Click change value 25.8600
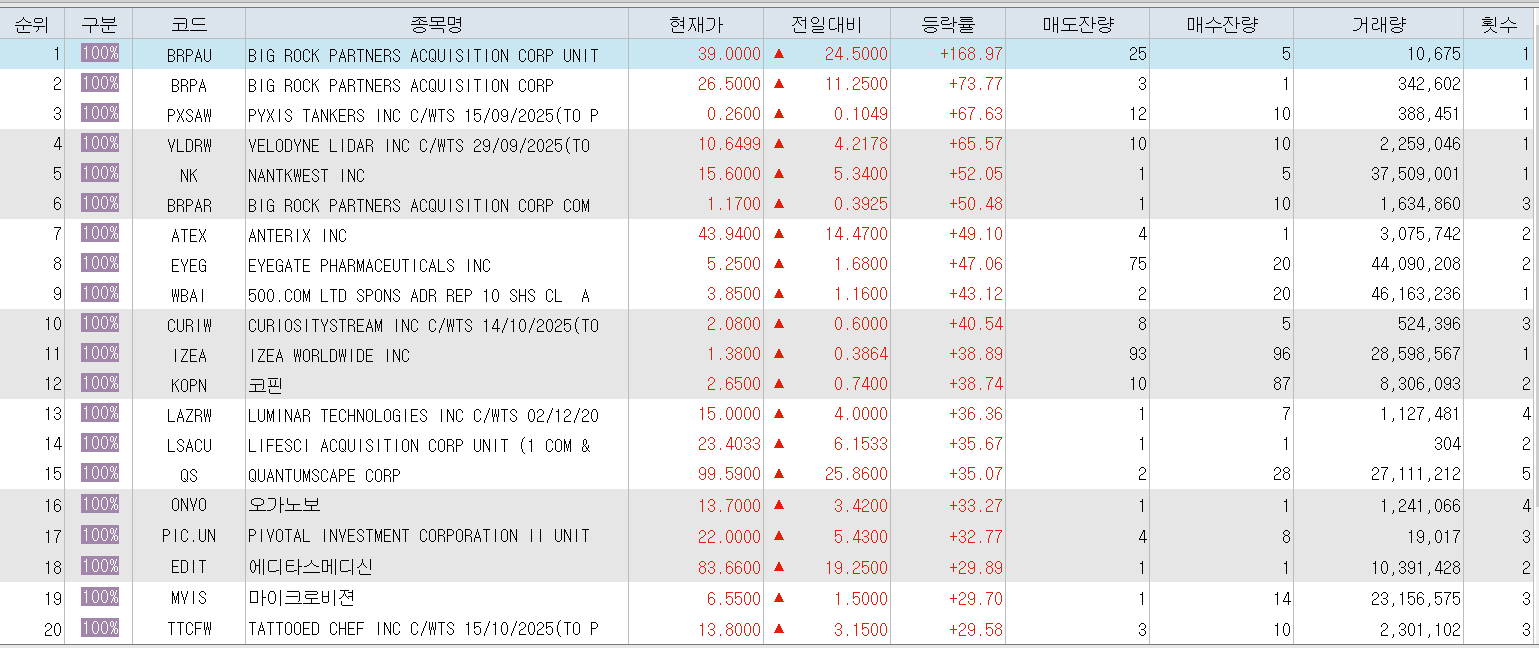This screenshot has width=1539, height=648. (x=856, y=474)
